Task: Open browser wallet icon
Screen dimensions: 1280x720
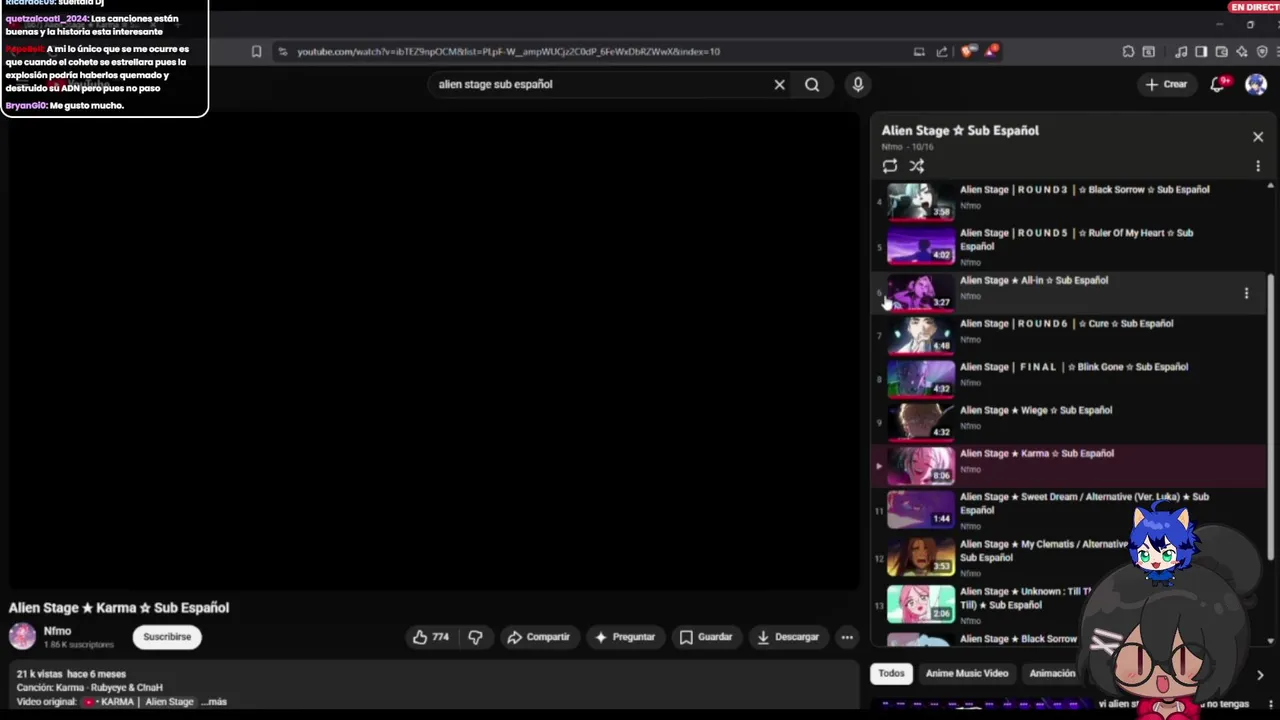Action: tap(1222, 51)
